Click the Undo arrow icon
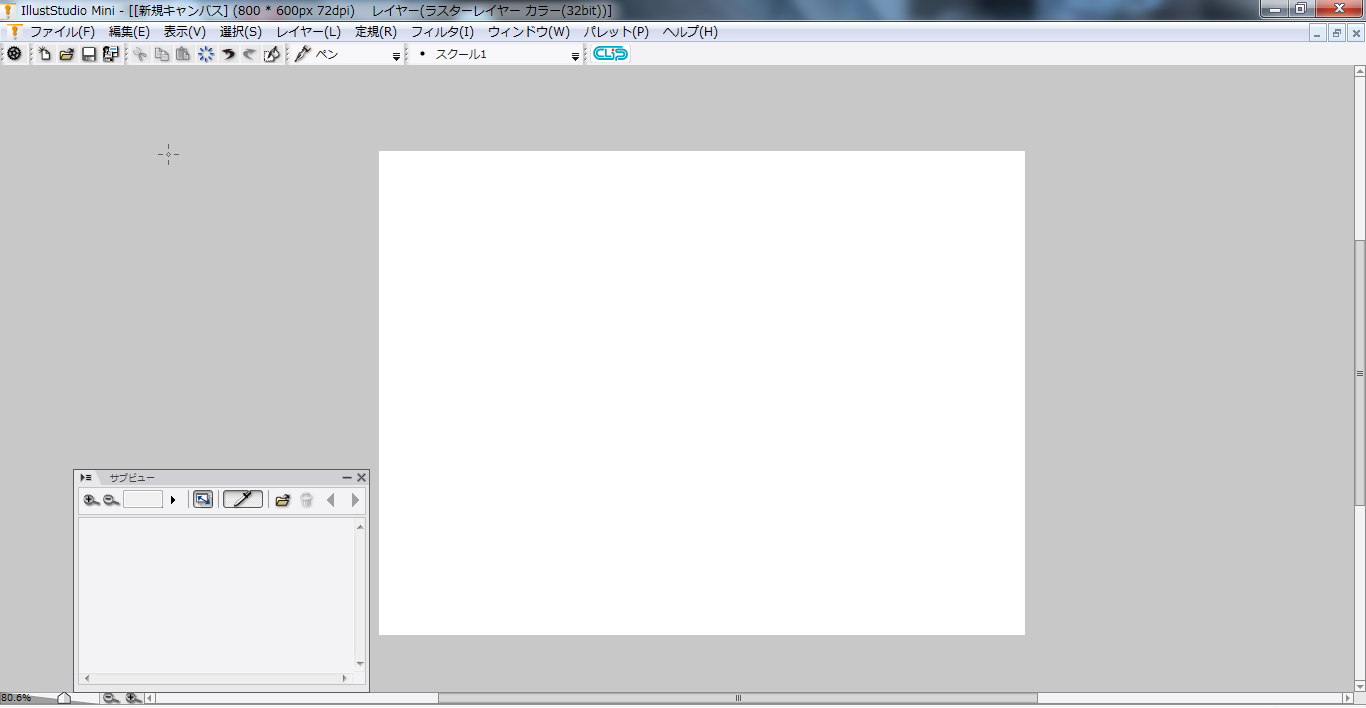The width and height of the screenshot is (1366, 708). (x=228, y=54)
